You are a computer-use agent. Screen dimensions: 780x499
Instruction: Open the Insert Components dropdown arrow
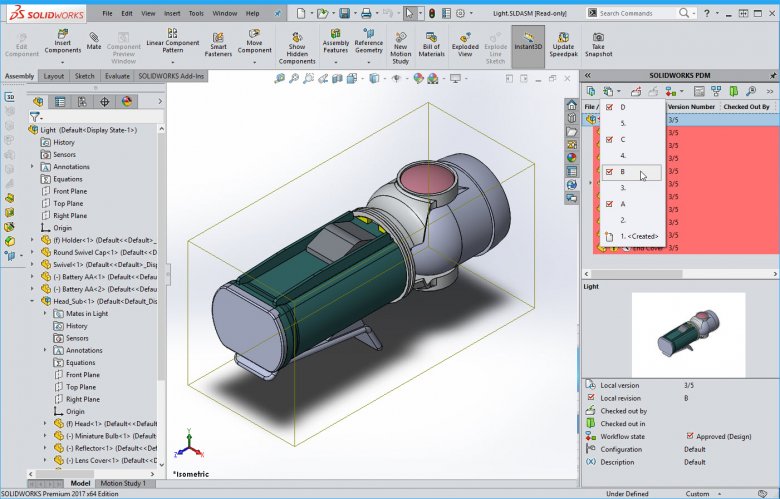pos(63,62)
